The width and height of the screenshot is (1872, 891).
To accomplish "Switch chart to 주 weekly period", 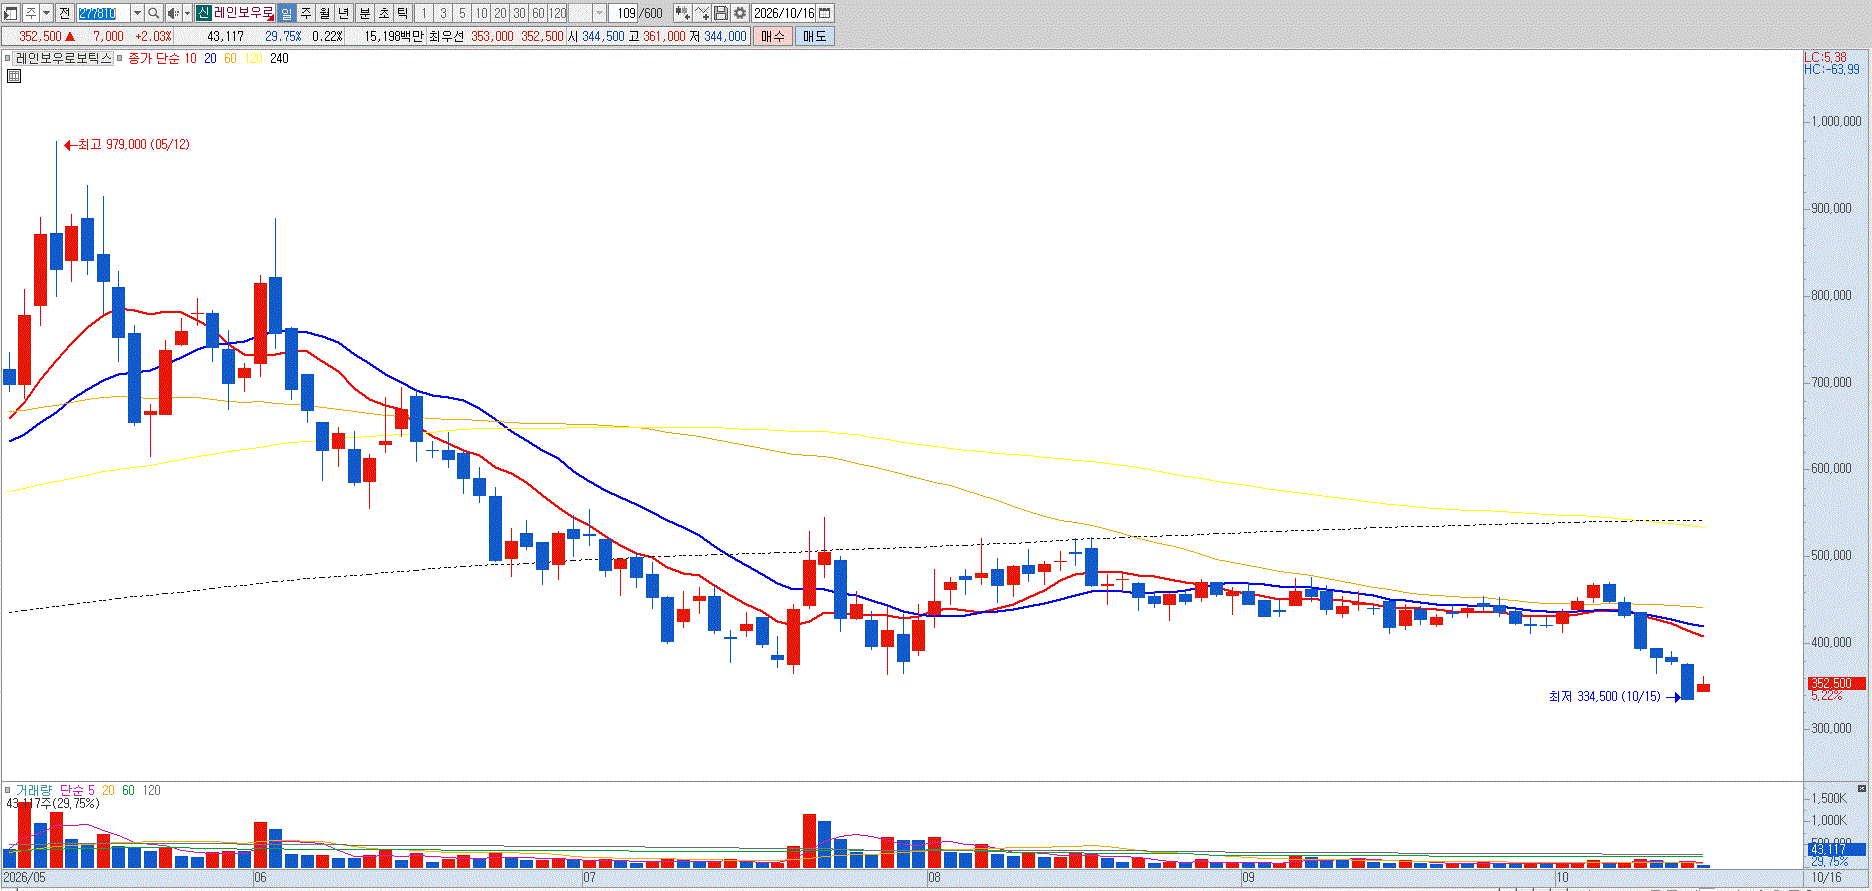I will click(x=306, y=13).
